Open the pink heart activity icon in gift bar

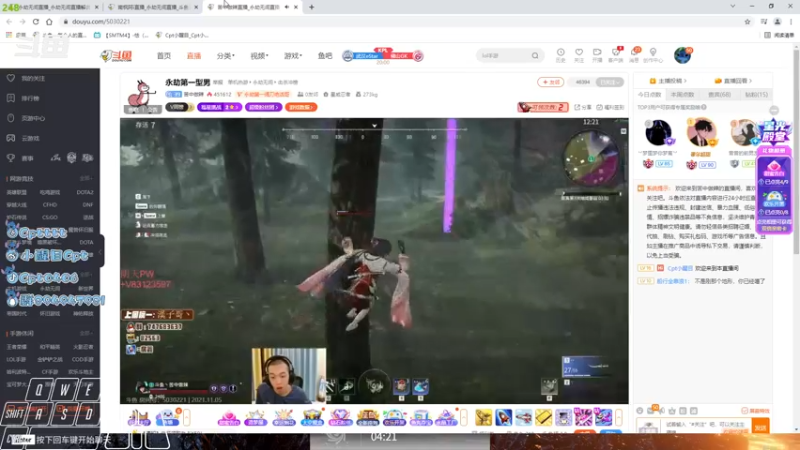coord(229,417)
